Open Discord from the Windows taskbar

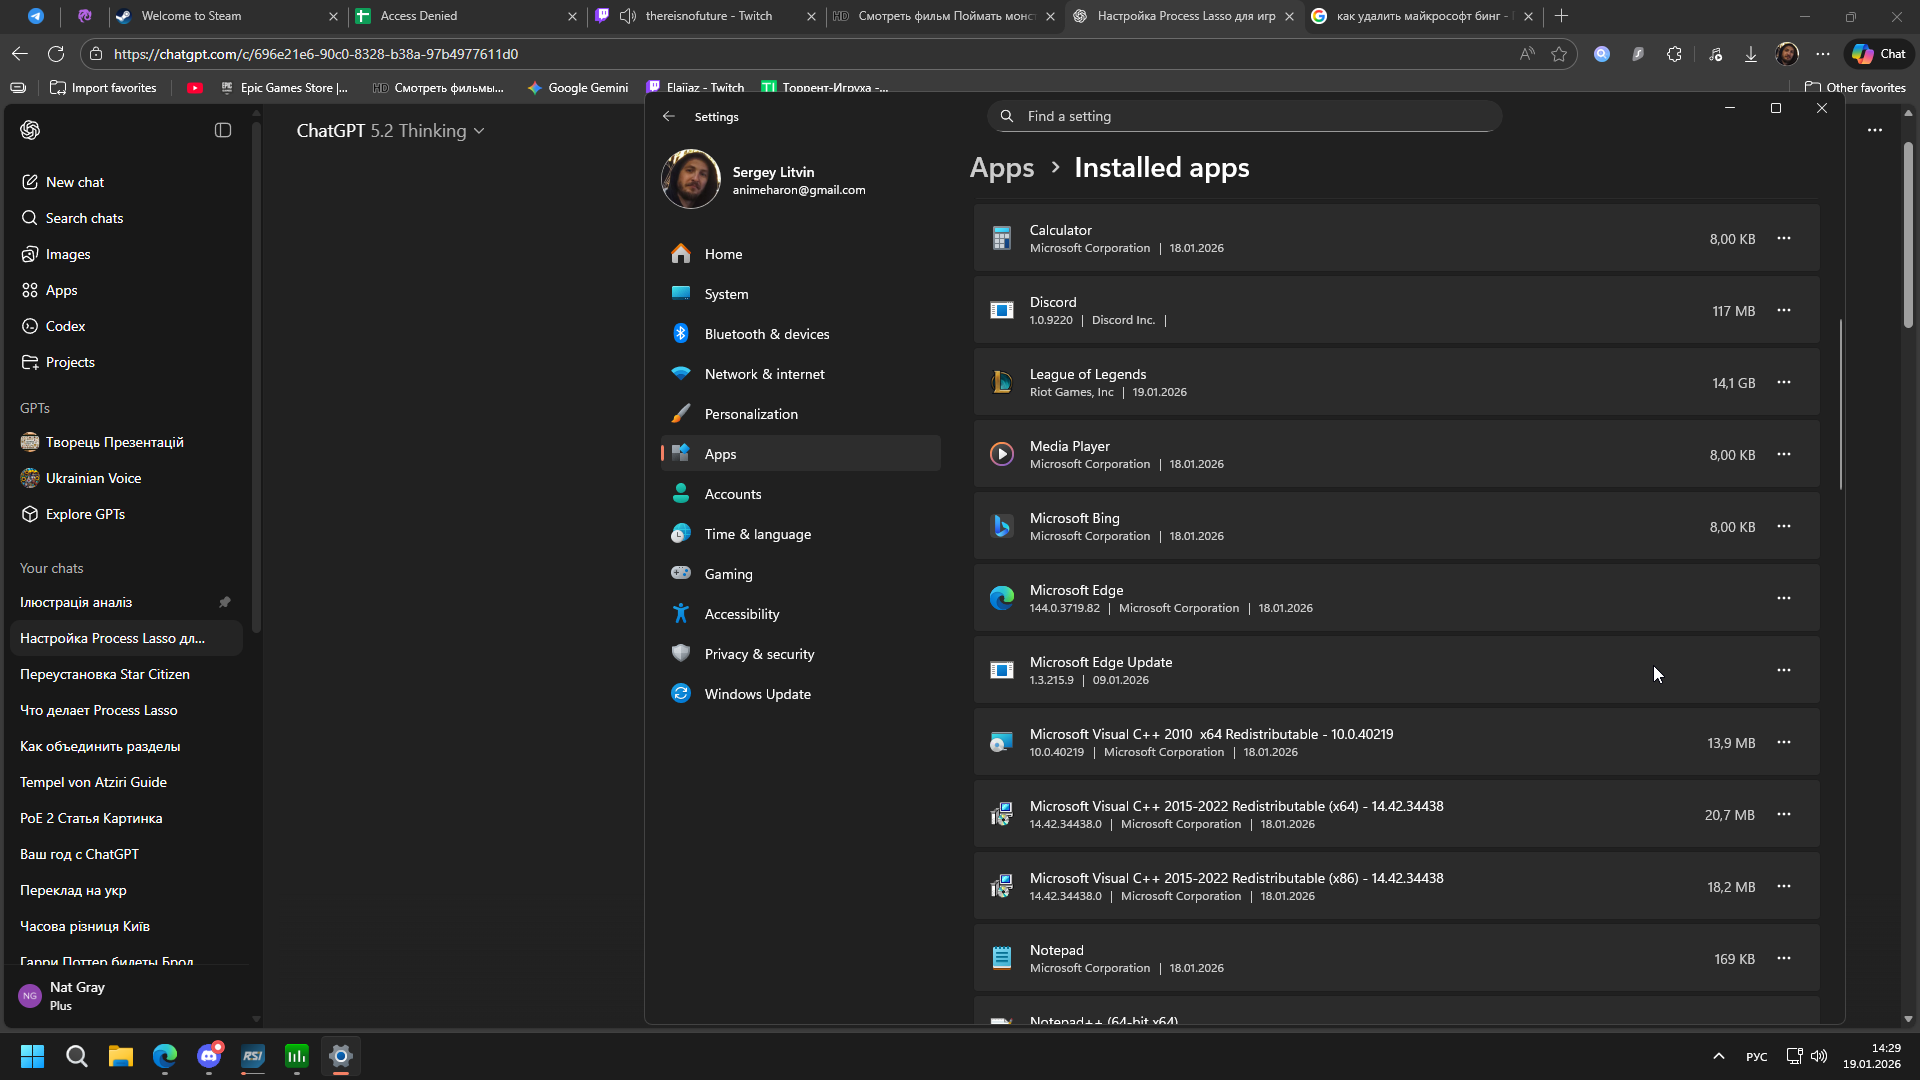pos(209,1056)
